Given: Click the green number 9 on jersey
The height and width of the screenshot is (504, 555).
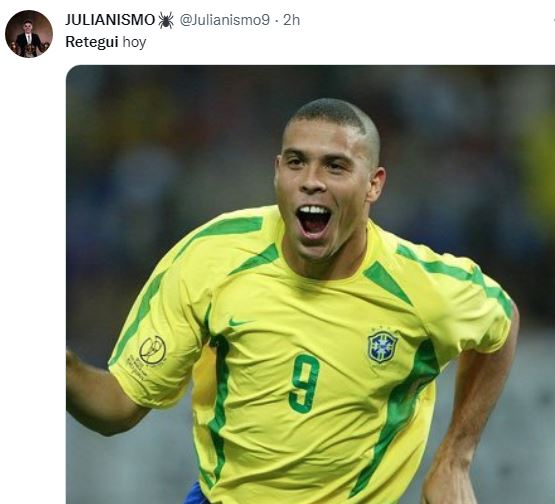Looking at the screenshot, I should [304, 383].
